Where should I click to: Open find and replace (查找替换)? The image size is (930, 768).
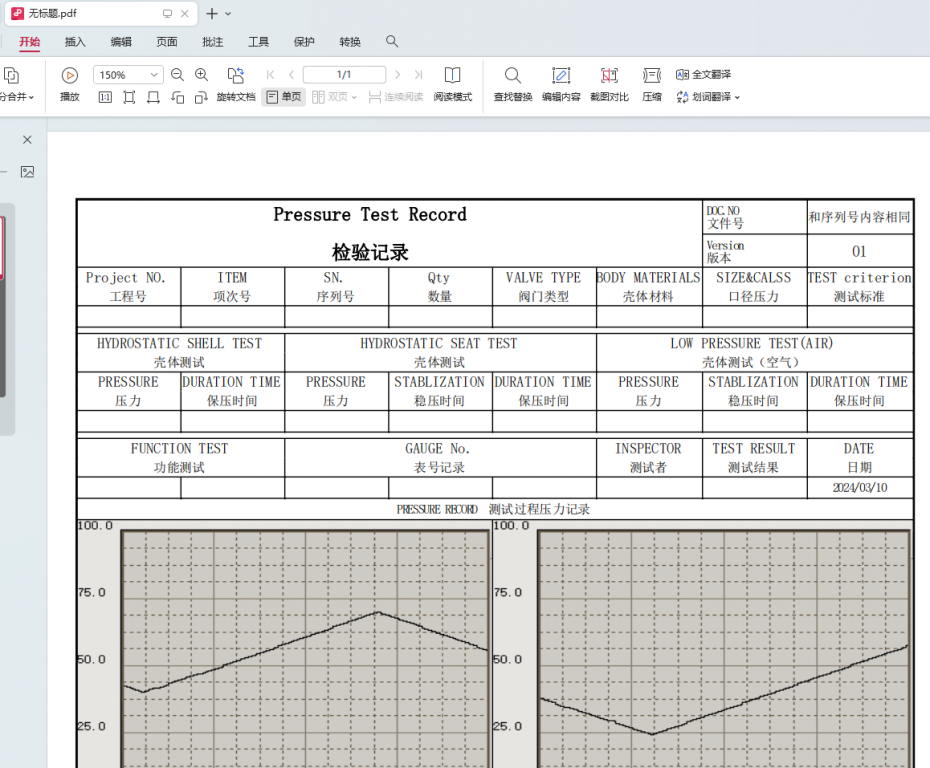(x=513, y=84)
